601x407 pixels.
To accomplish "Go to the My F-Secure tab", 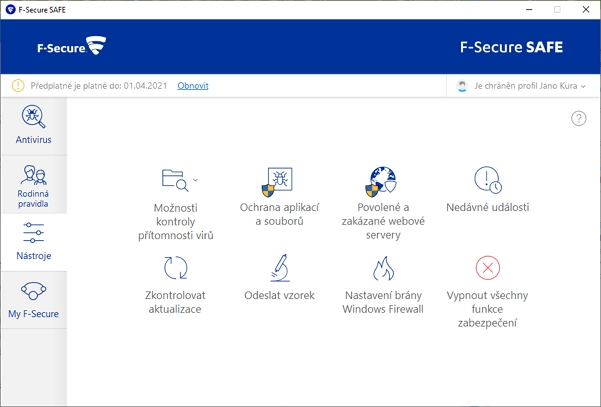I will (33, 300).
